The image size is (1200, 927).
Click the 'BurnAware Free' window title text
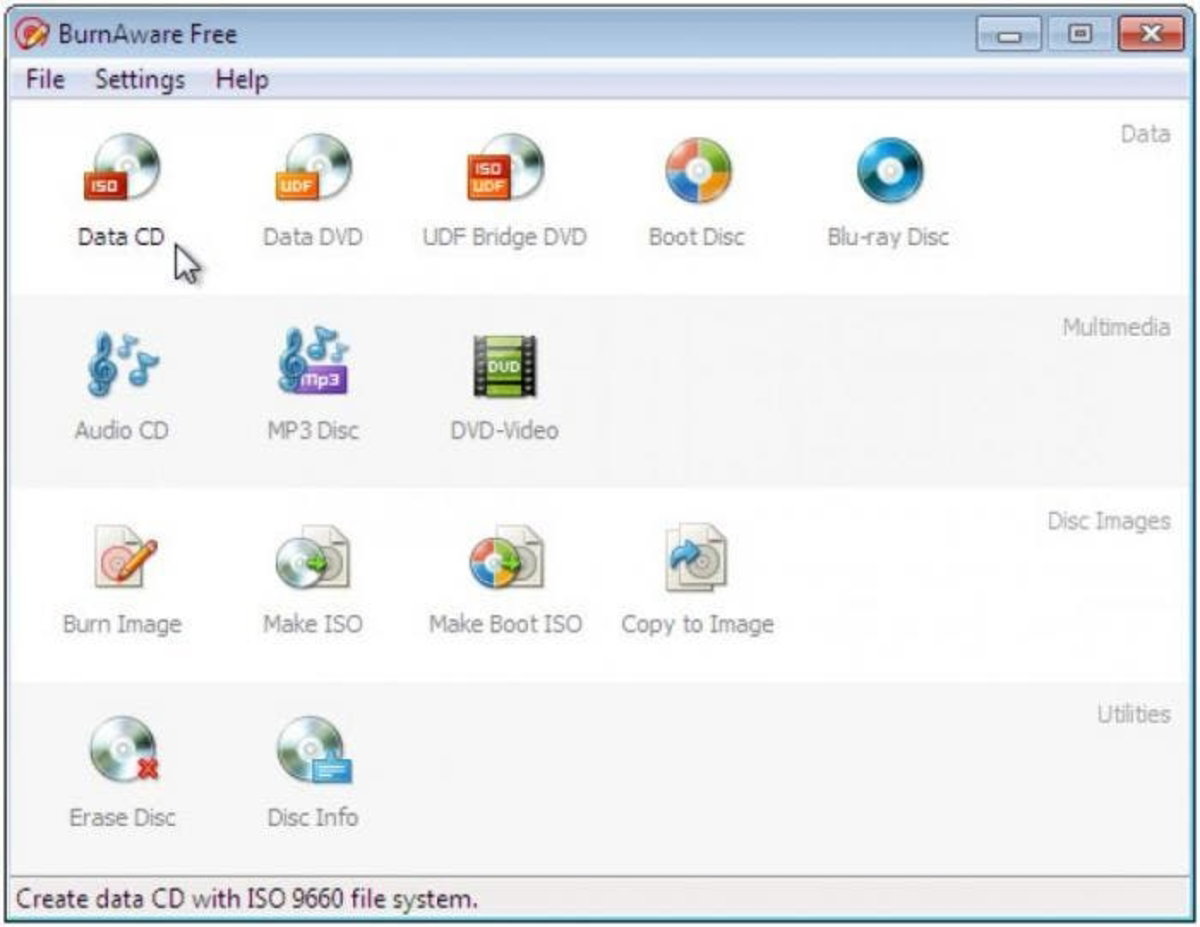pos(147,35)
